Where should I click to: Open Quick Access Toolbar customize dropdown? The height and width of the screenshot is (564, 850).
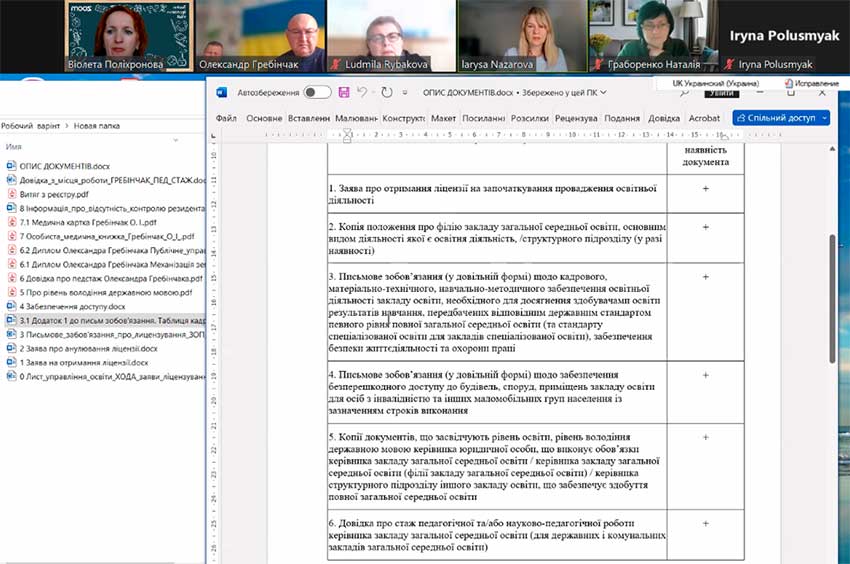pos(406,92)
